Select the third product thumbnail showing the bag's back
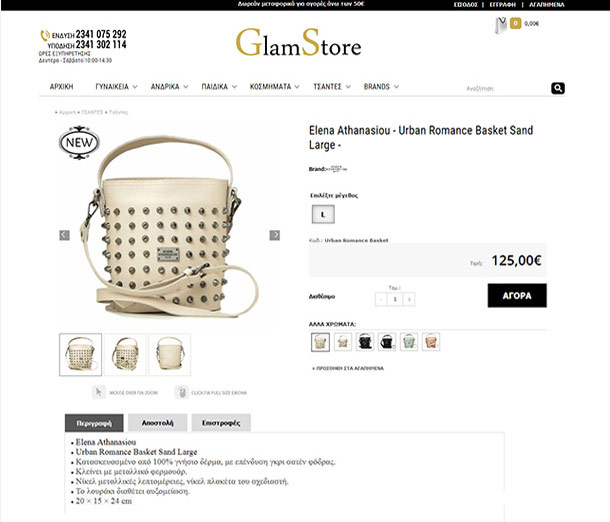This screenshot has width=610, height=522. [170, 354]
